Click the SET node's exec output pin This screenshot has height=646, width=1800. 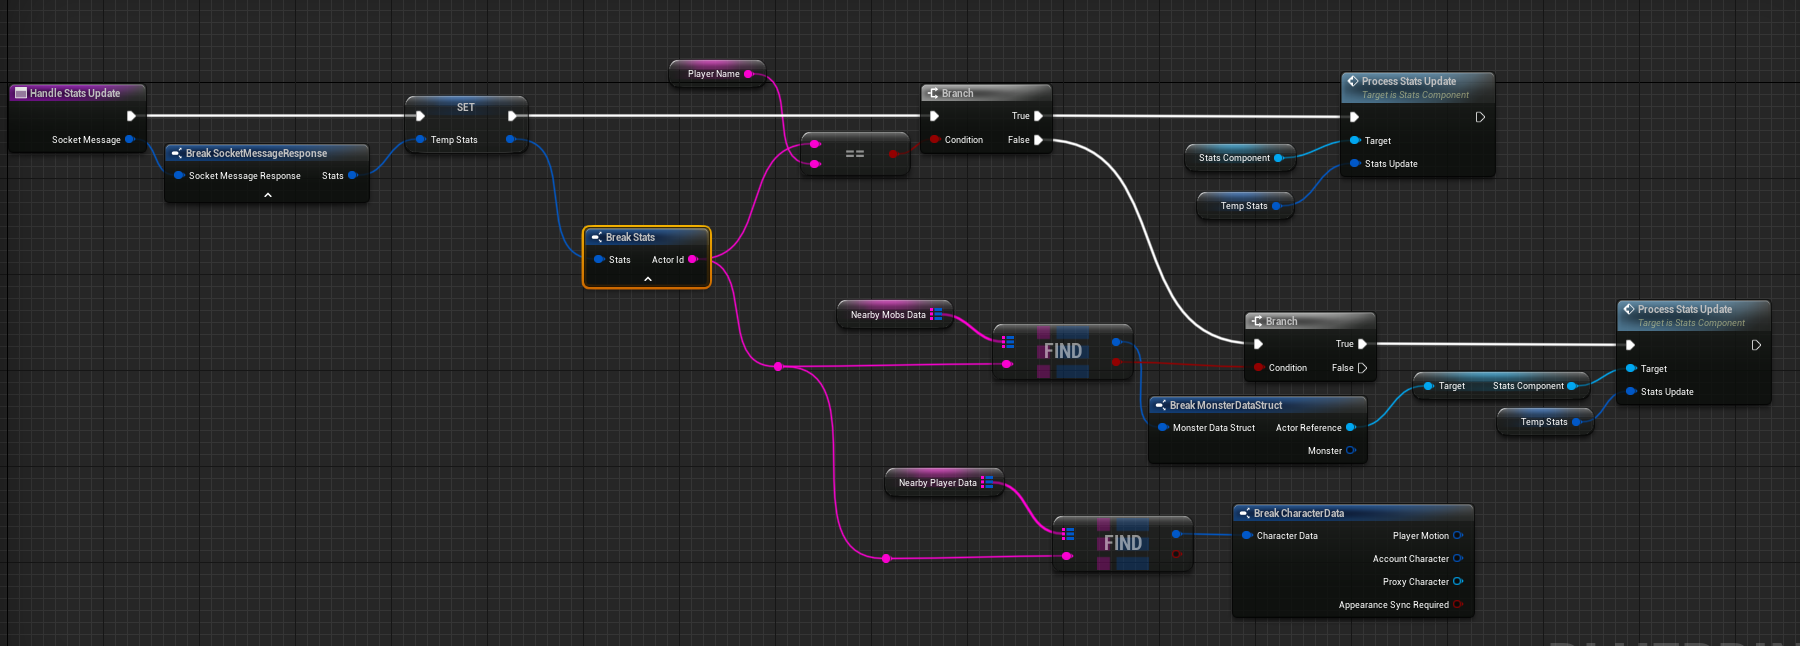click(512, 116)
